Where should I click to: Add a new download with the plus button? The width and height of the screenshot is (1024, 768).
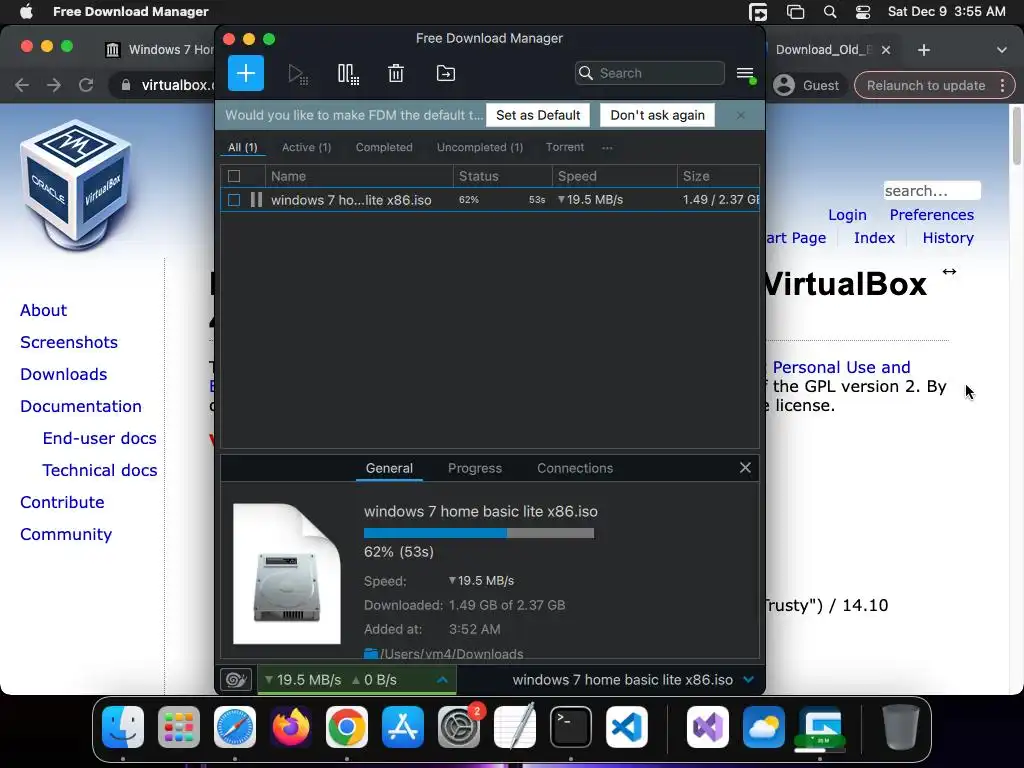point(246,73)
